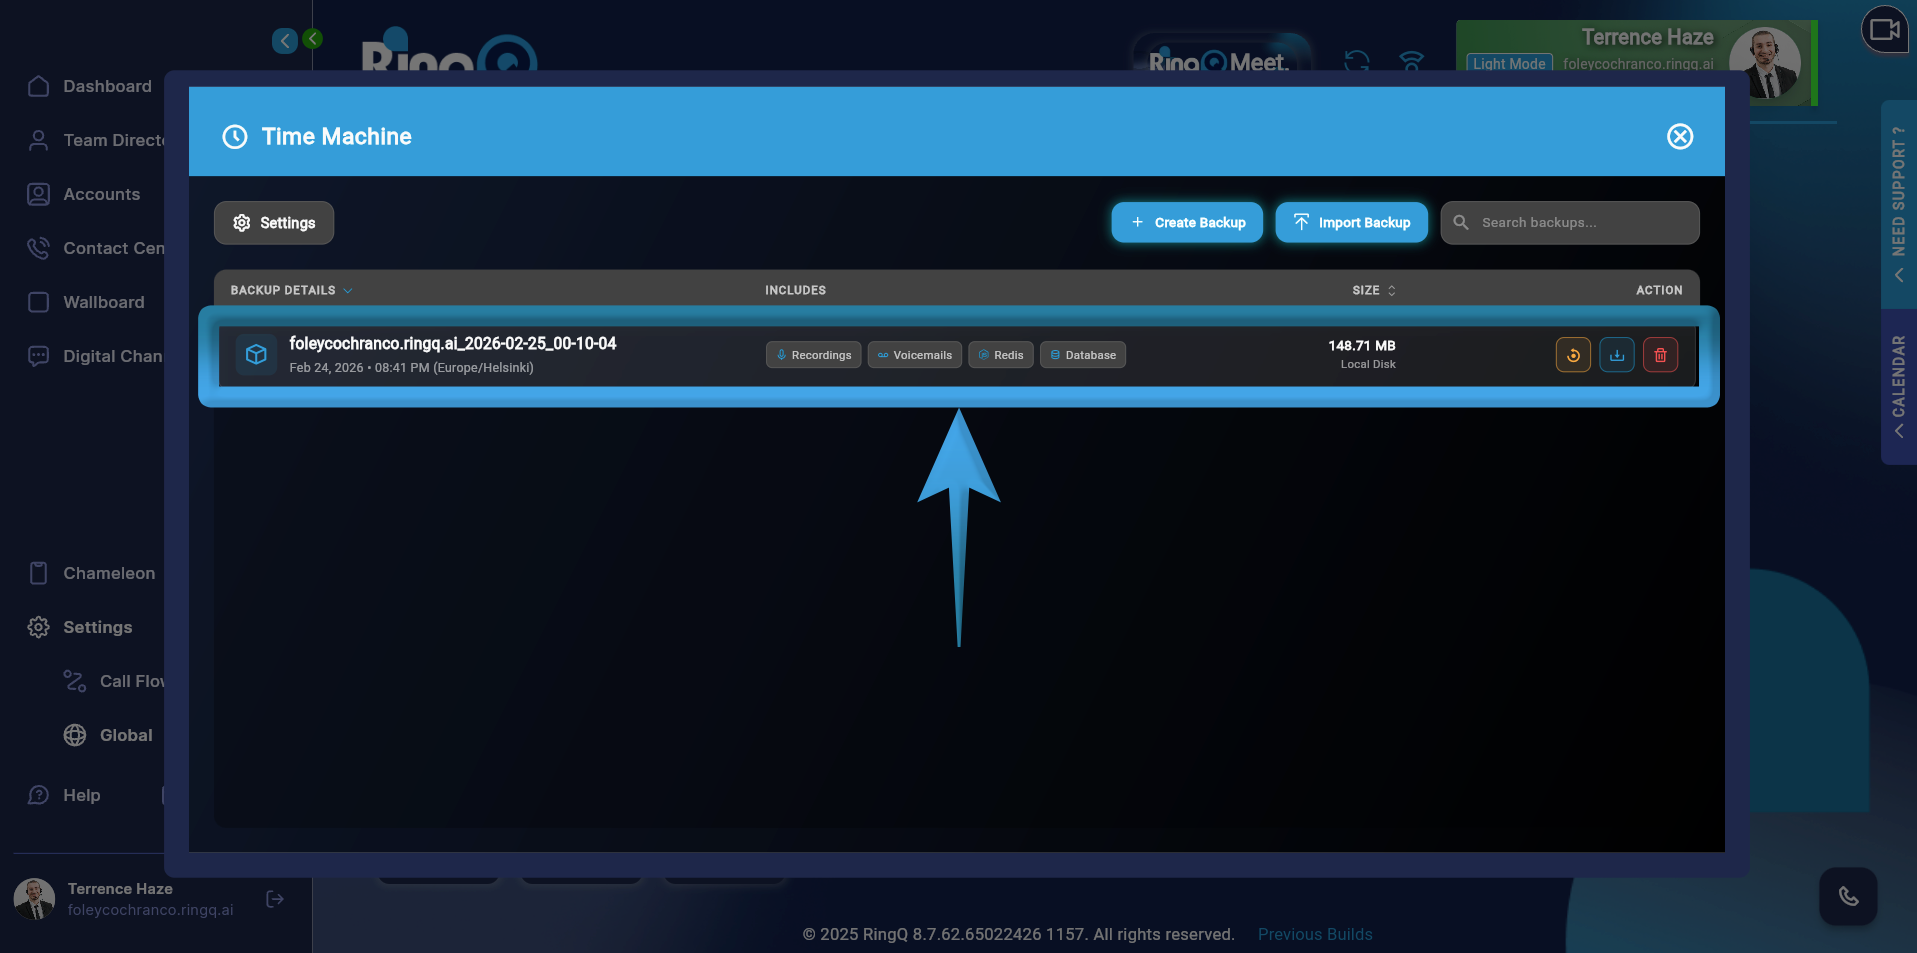The image size is (1917, 953).
Task: Click the Search backups input field
Action: click(1569, 222)
